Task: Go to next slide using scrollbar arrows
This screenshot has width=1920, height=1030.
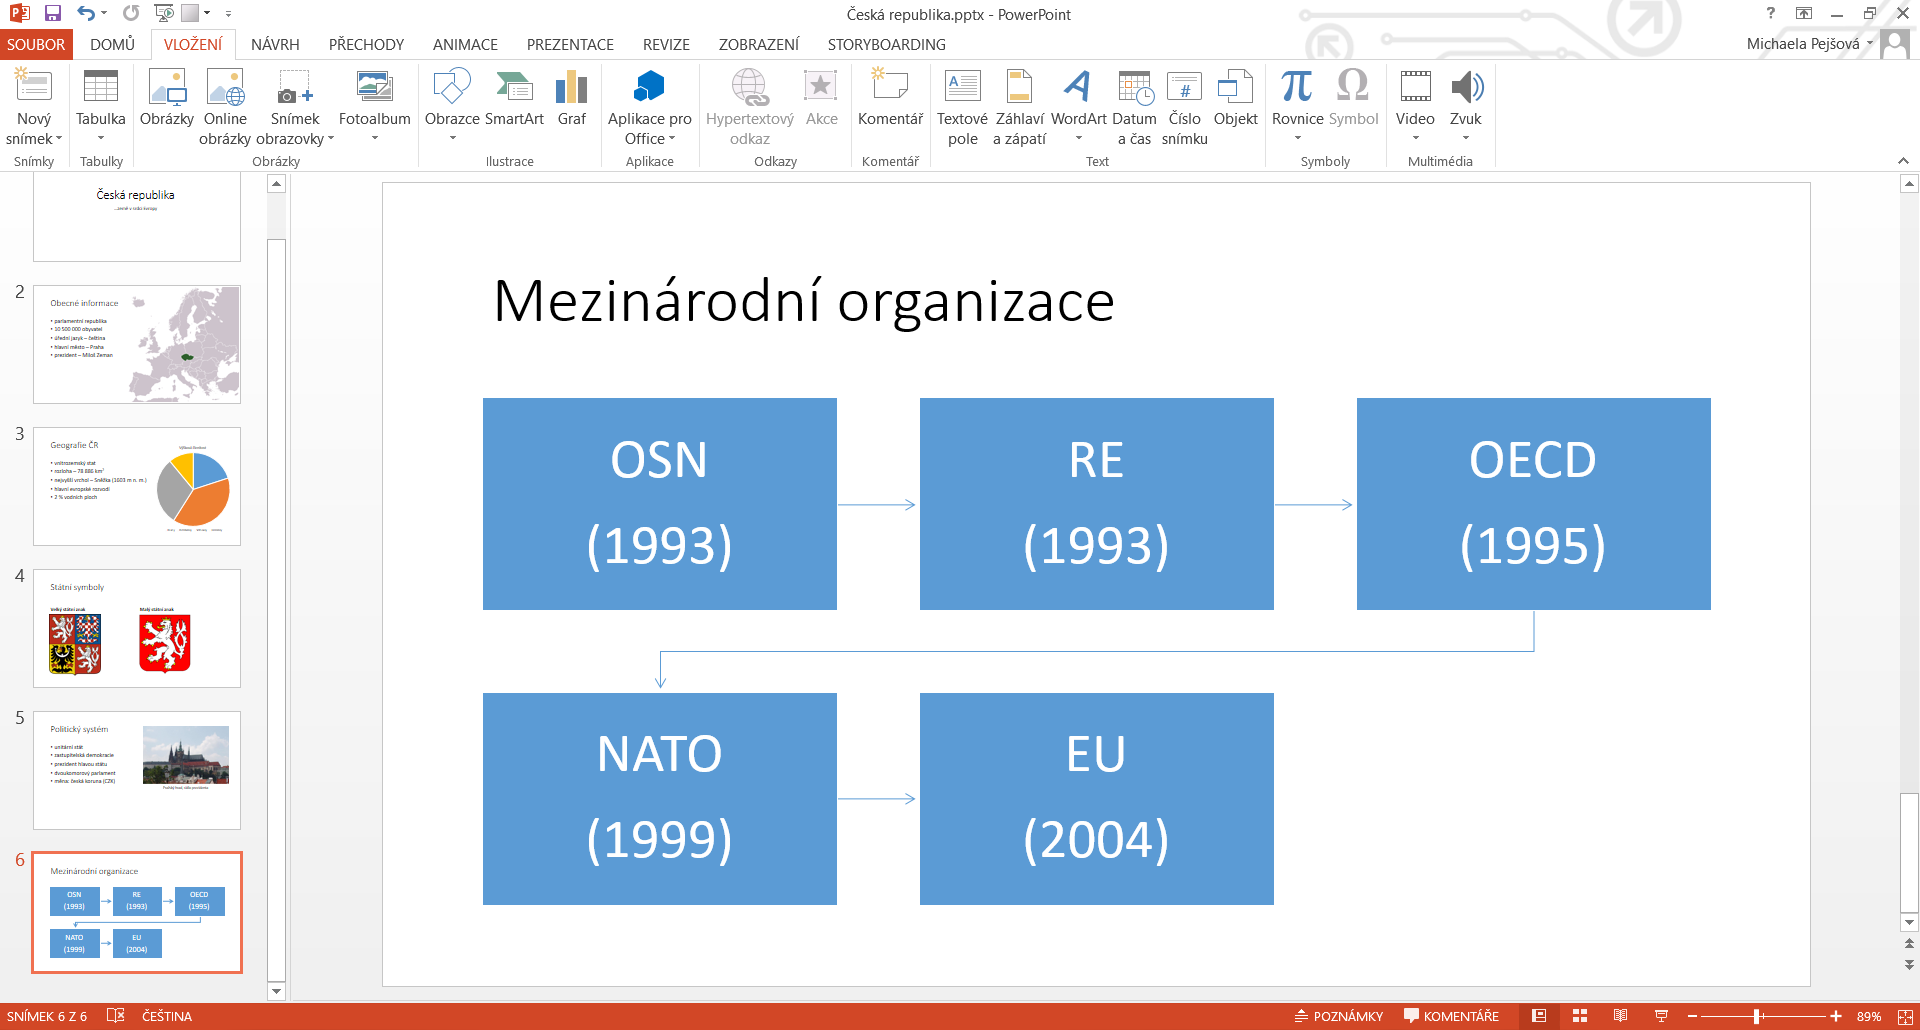Action: pos(1909,965)
